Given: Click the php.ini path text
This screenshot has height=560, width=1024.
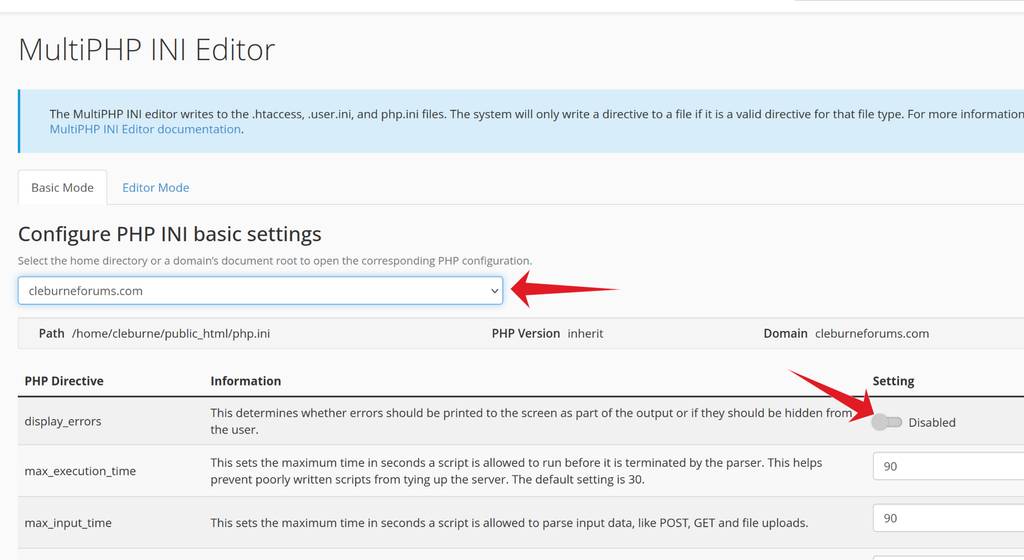Looking at the screenshot, I should tap(171, 334).
